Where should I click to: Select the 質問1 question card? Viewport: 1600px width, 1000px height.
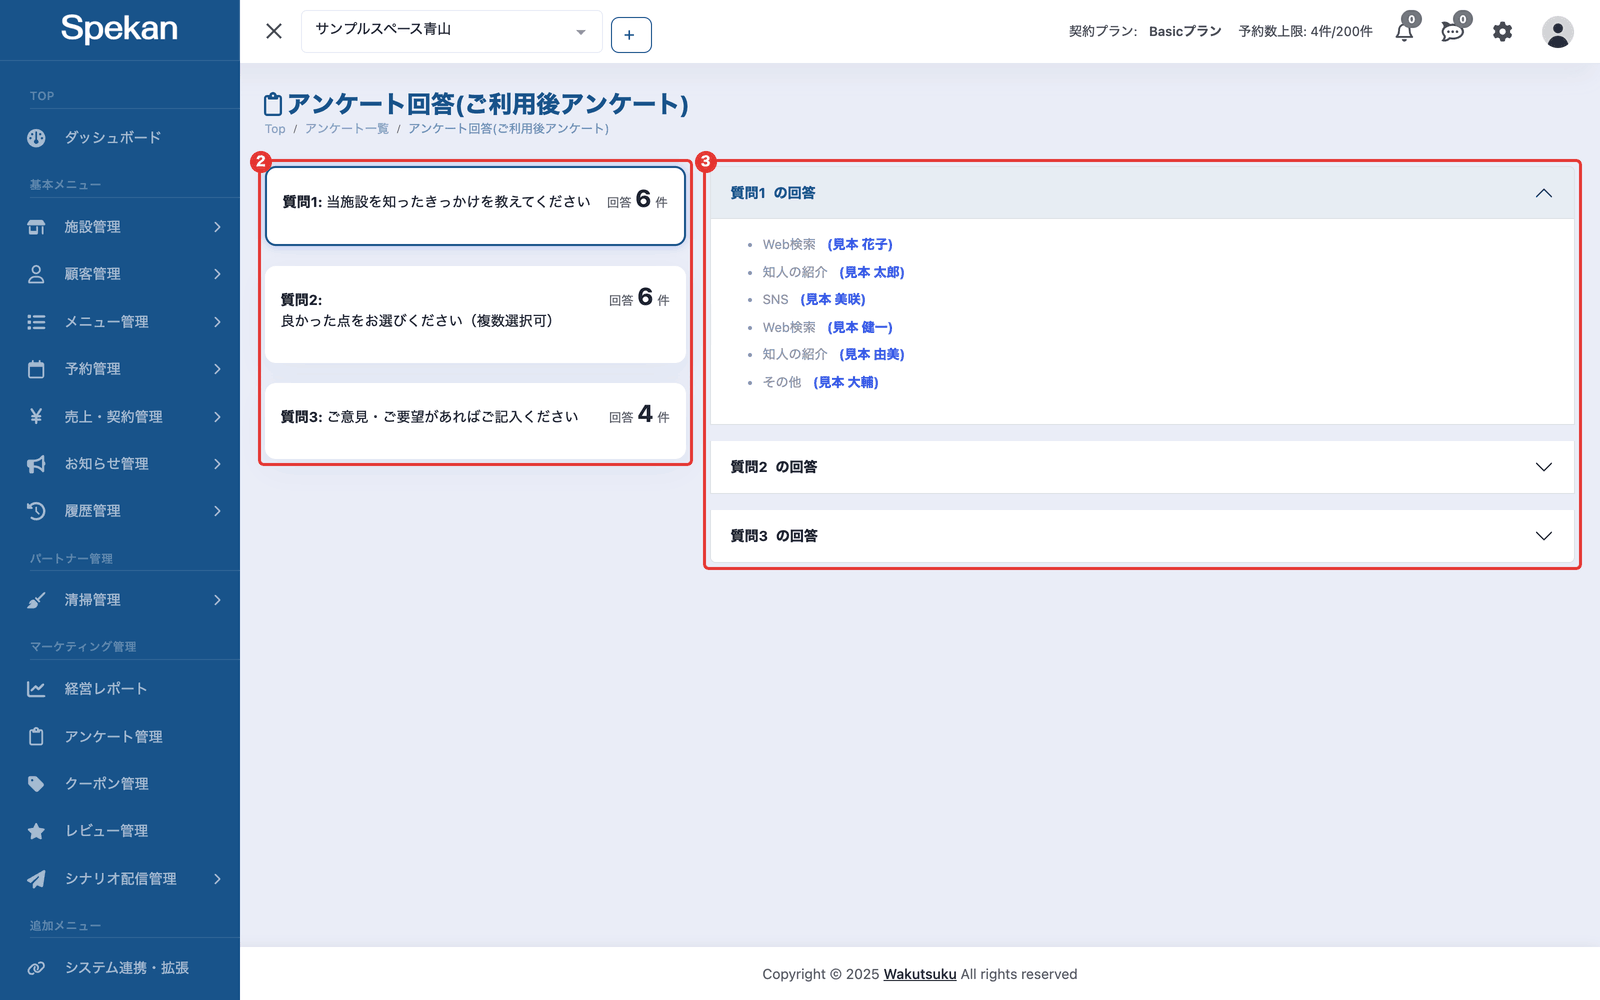click(475, 205)
